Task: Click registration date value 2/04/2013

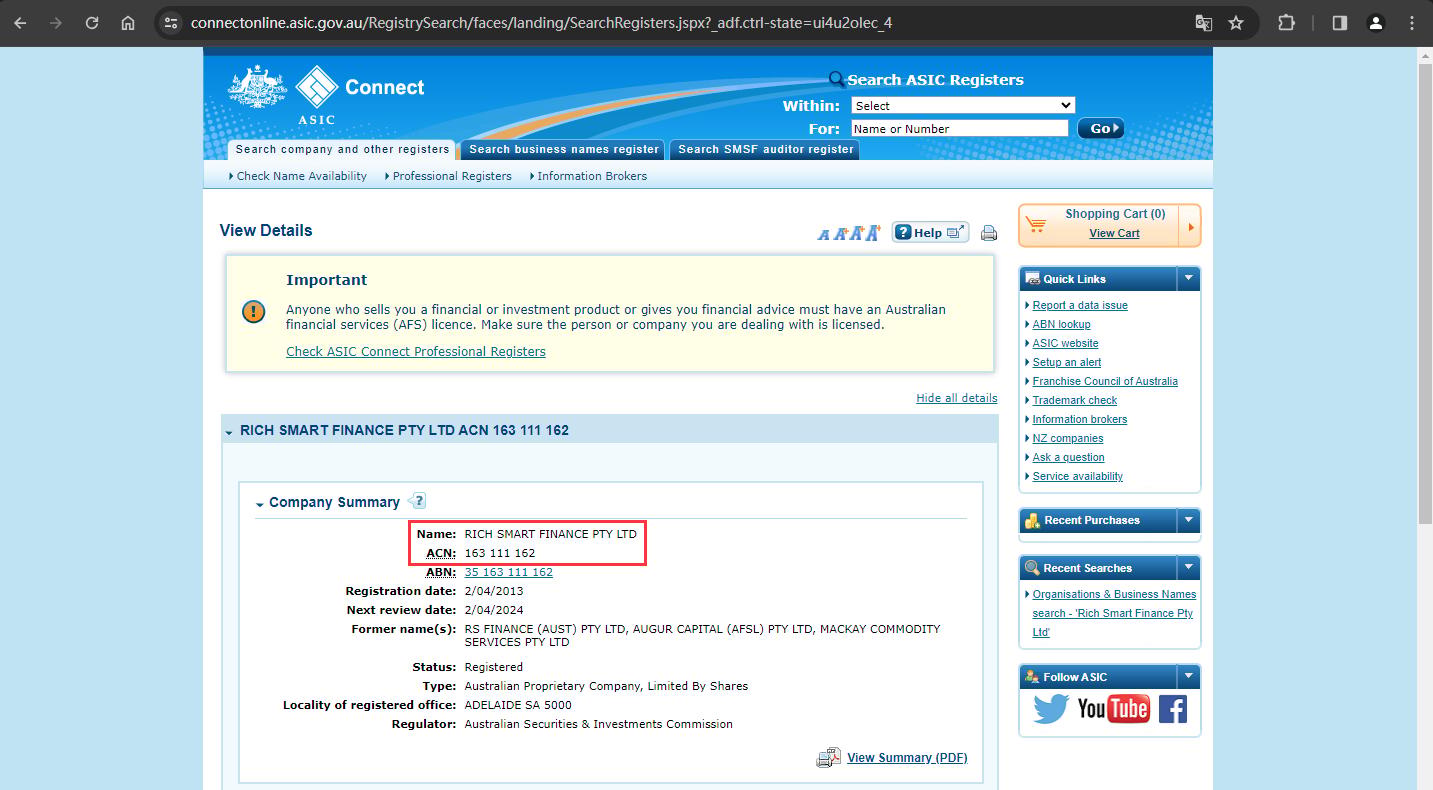Action: [x=494, y=591]
